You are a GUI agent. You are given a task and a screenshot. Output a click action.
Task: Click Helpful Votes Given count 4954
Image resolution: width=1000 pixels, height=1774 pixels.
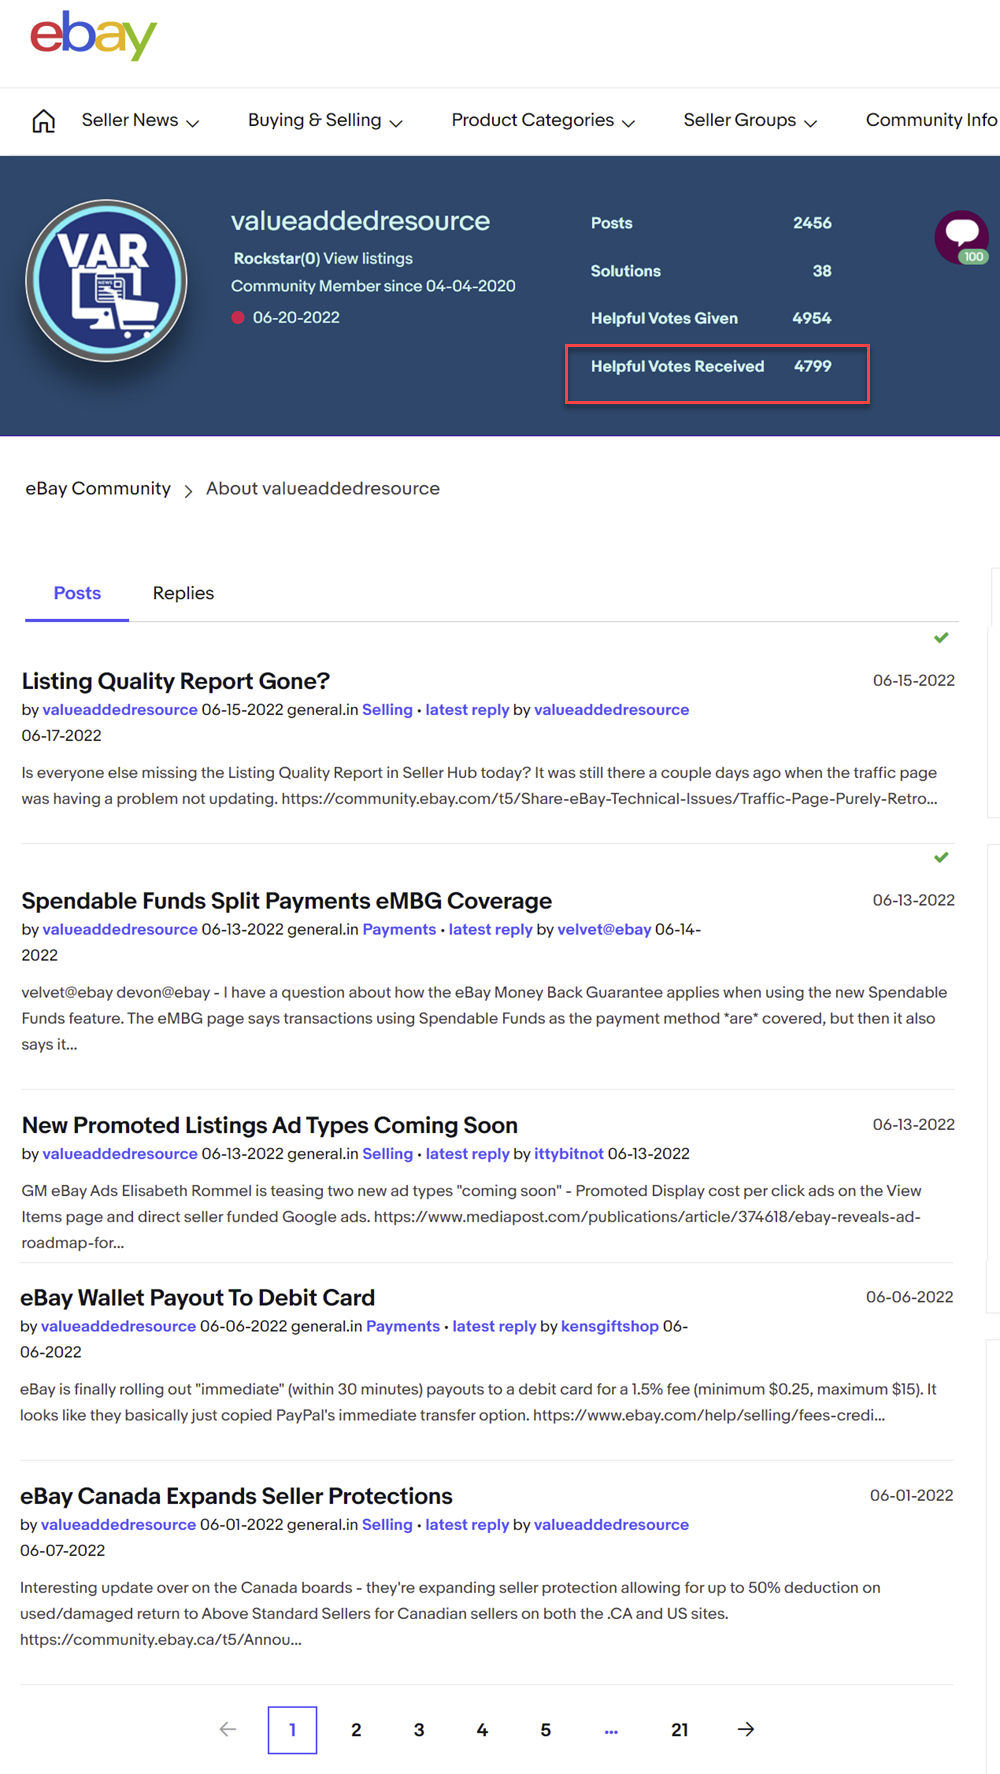pos(812,318)
